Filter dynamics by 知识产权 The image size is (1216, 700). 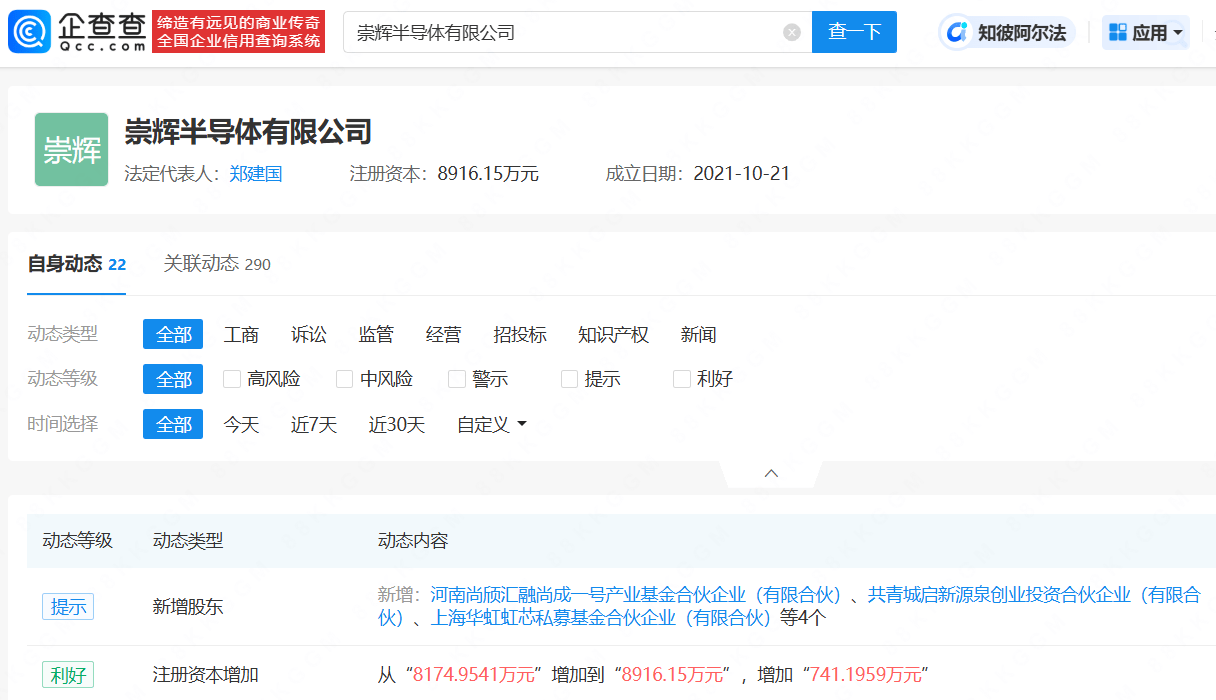pyautogui.click(x=613, y=335)
